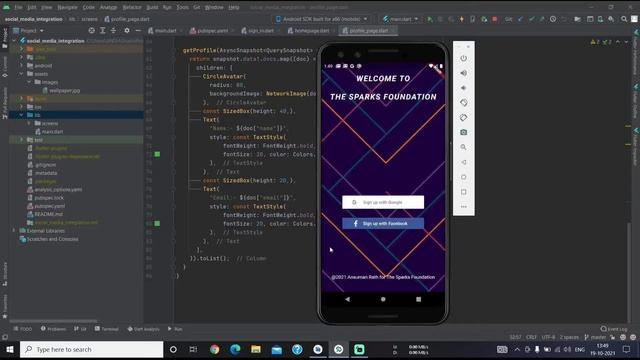Collapse the images folder in the tree
Viewport: 640px width, 360px height.
tap(29, 82)
